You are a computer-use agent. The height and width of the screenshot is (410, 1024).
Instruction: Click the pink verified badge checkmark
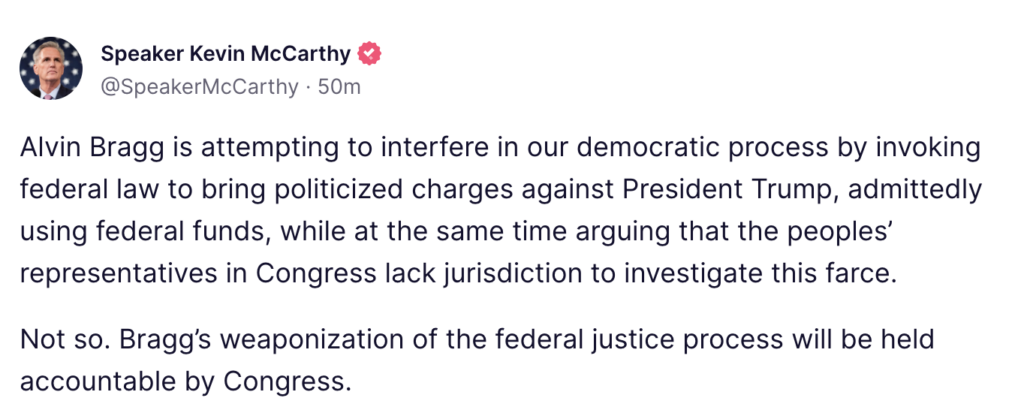(370, 54)
